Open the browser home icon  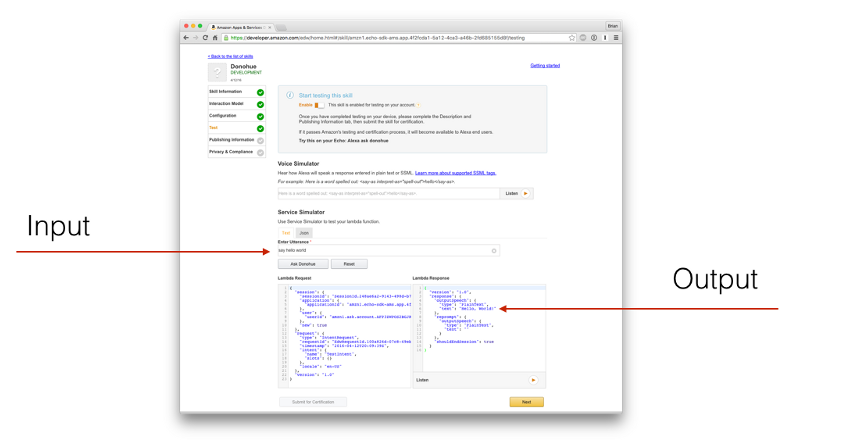(215, 38)
